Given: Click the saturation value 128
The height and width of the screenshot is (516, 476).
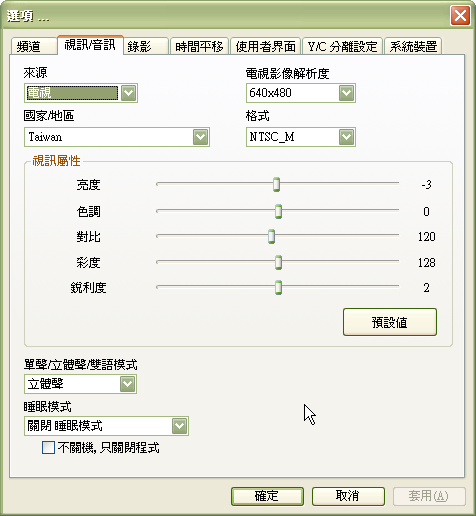Looking at the screenshot, I should point(427,263).
